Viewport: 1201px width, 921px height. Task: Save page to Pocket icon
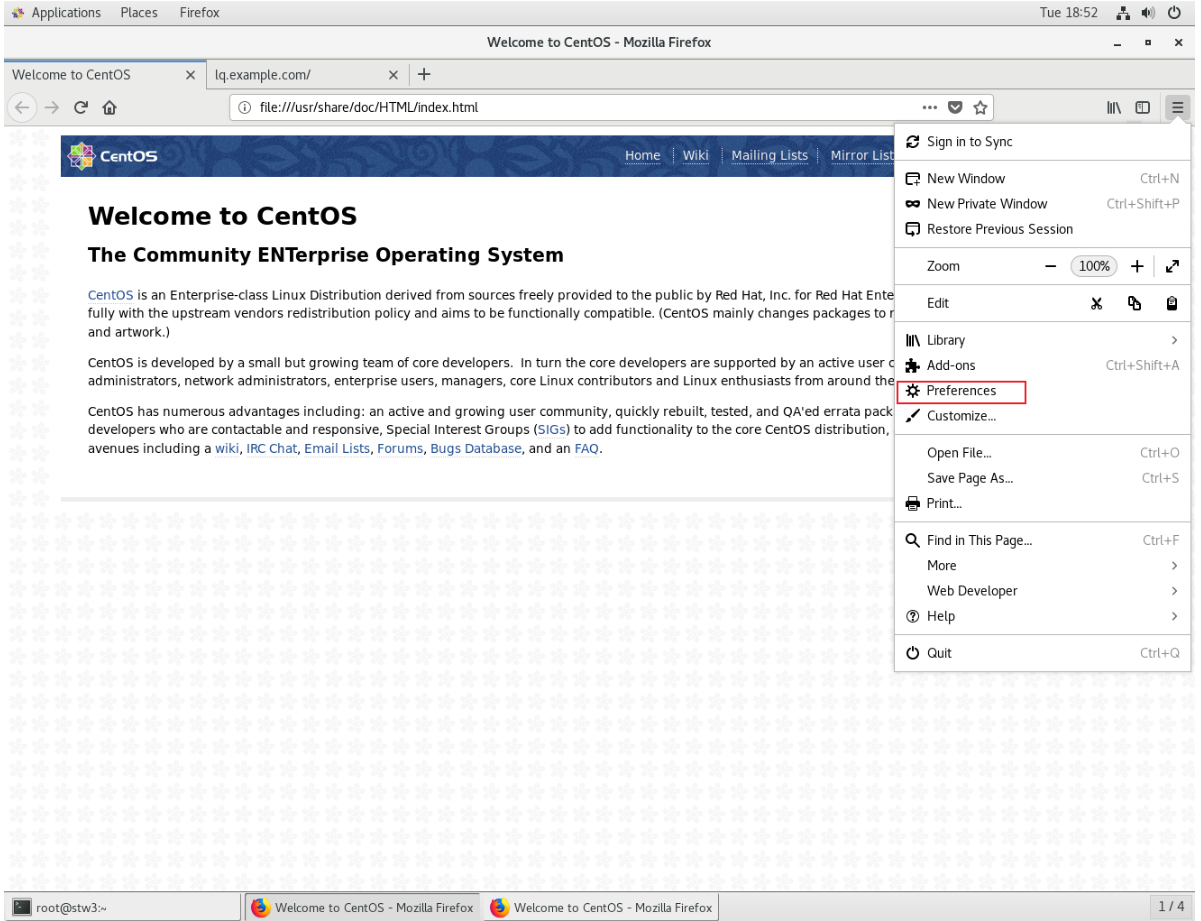pos(955,107)
